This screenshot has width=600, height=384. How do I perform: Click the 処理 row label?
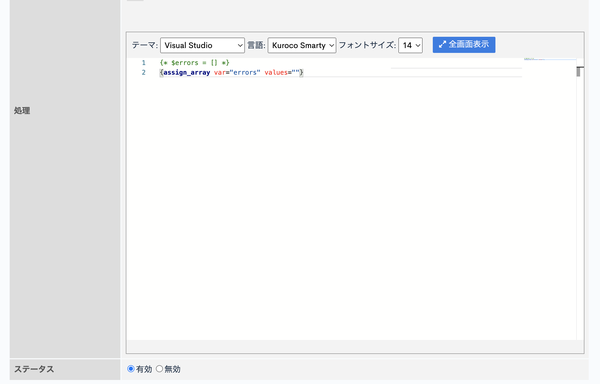coord(22,111)
